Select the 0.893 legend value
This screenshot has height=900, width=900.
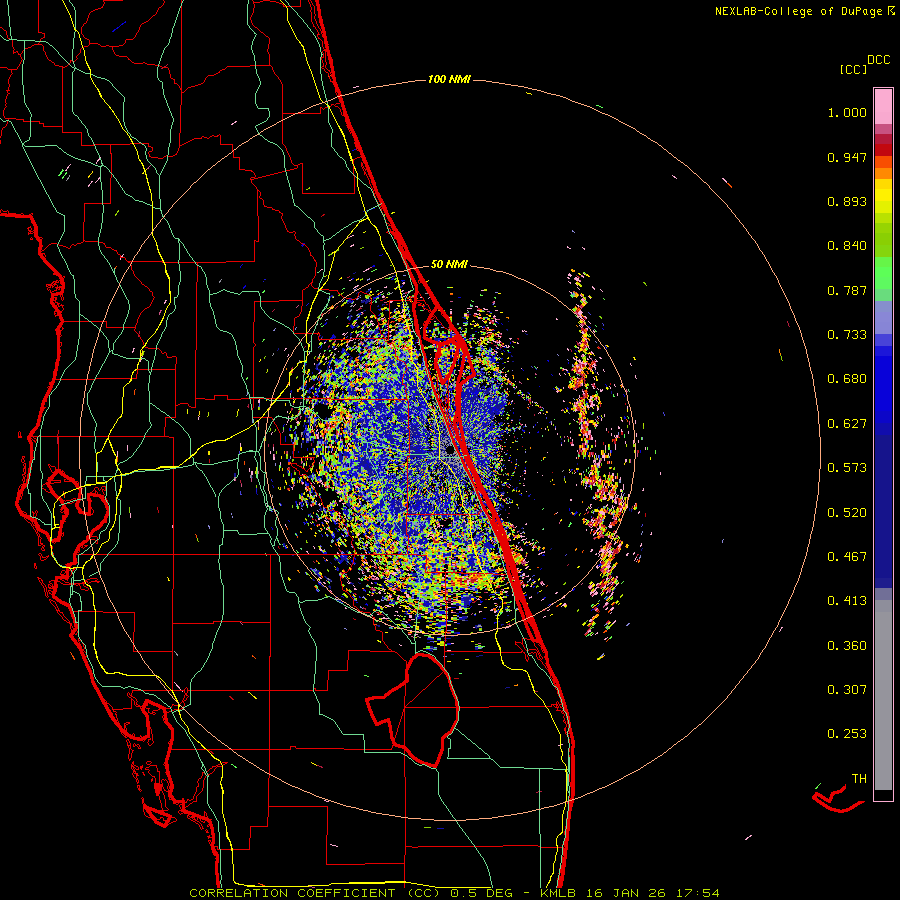tap(847, 201)
